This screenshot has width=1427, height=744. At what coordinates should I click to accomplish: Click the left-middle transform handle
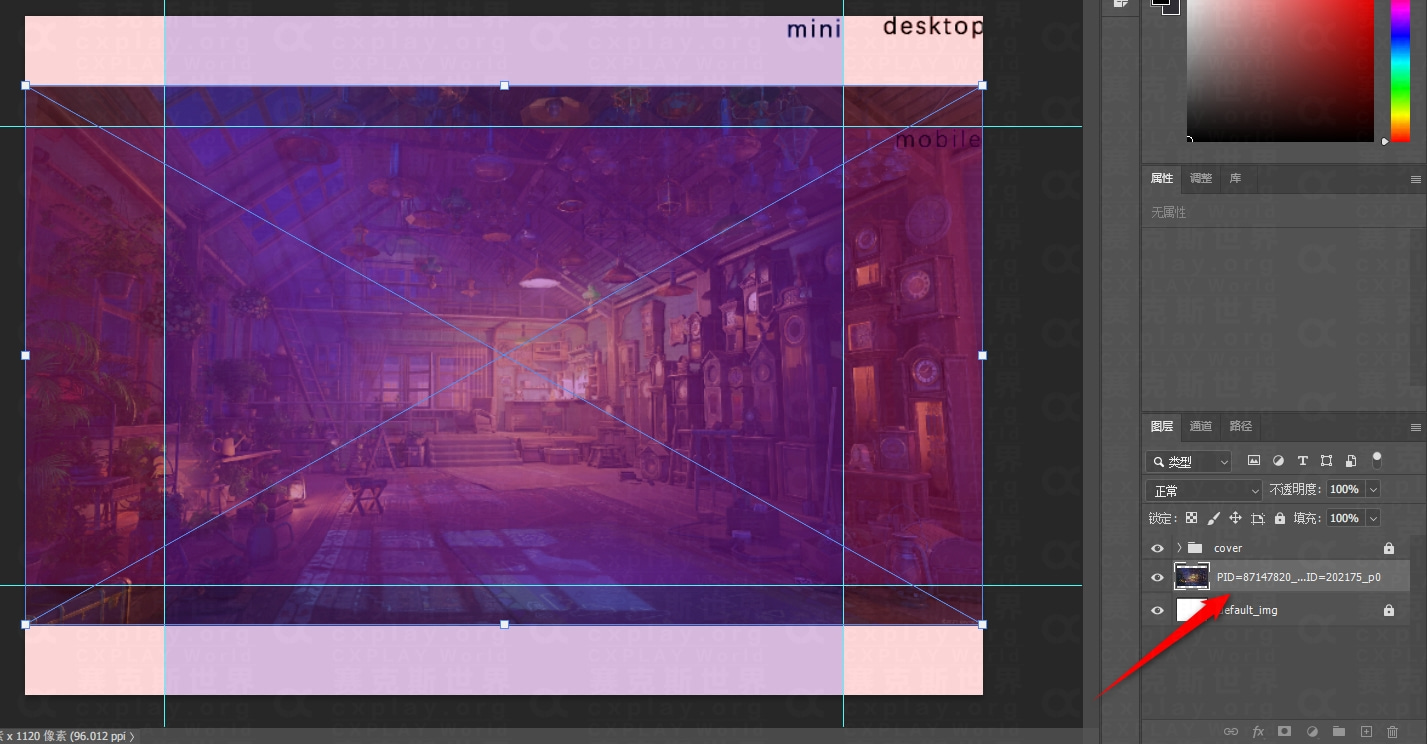coord(25,355)
